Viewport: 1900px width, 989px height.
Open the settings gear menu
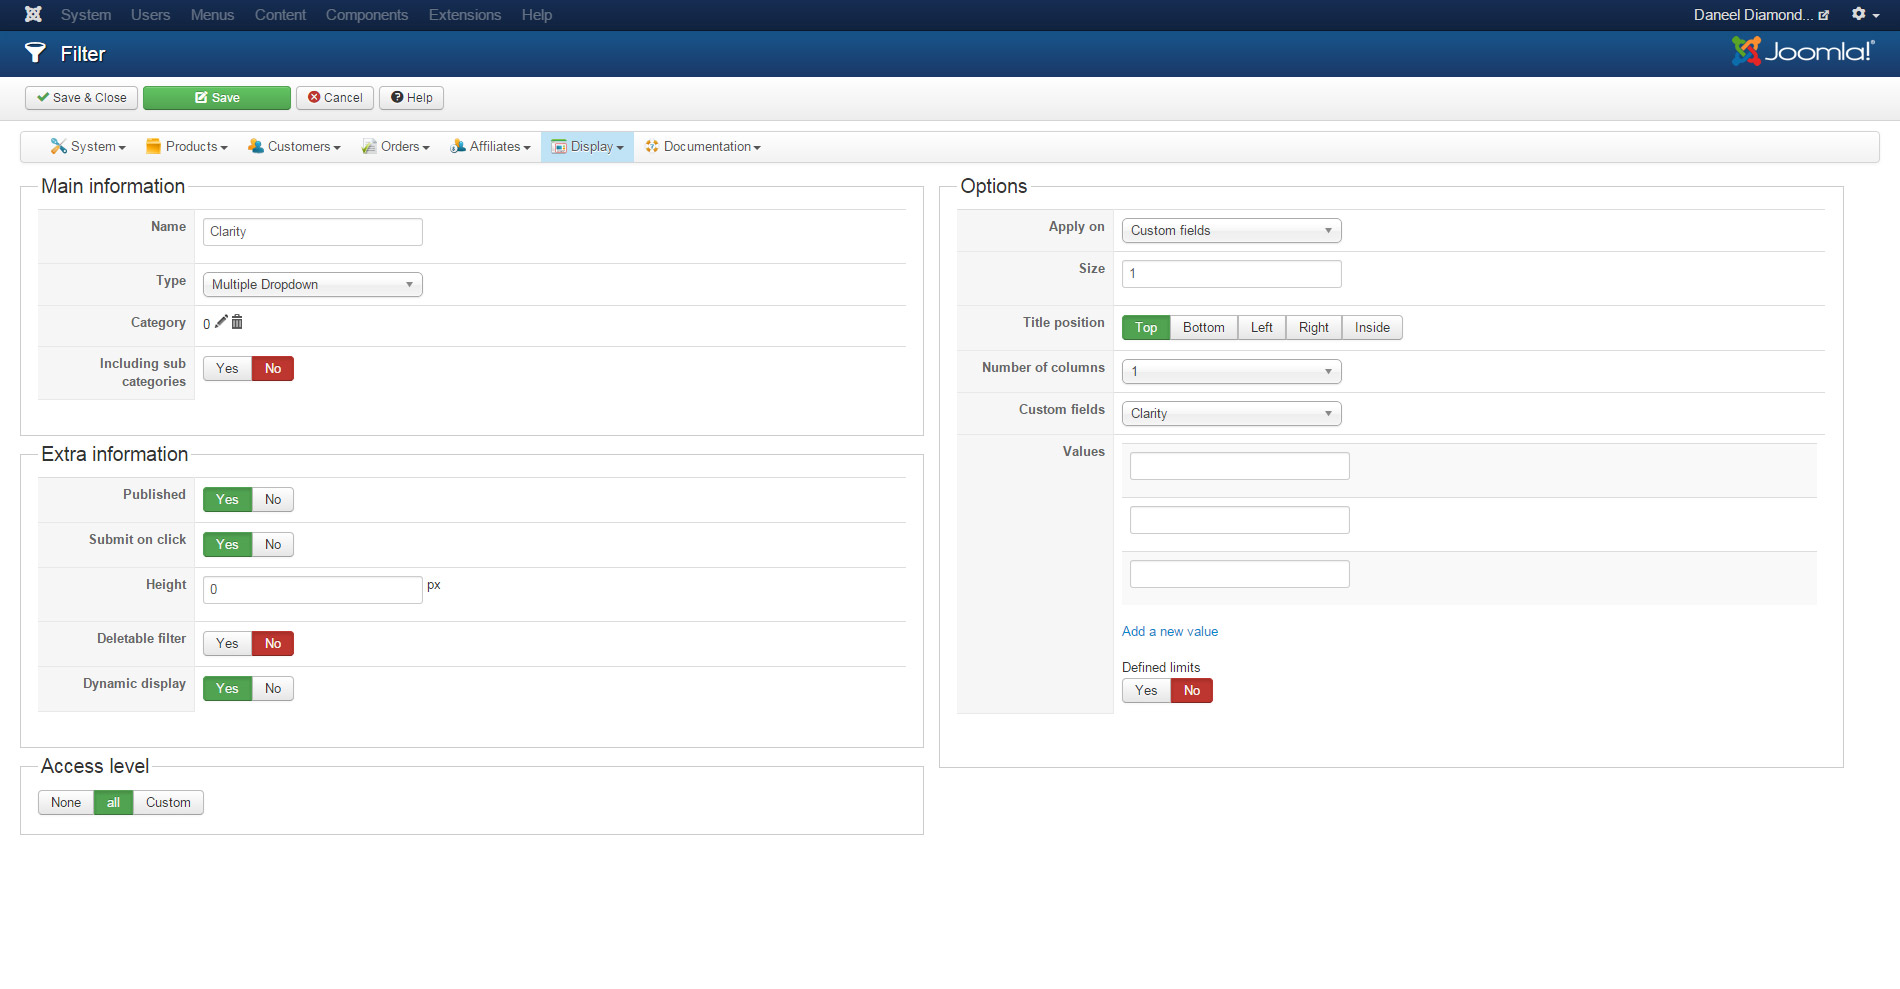[1865, 14]
